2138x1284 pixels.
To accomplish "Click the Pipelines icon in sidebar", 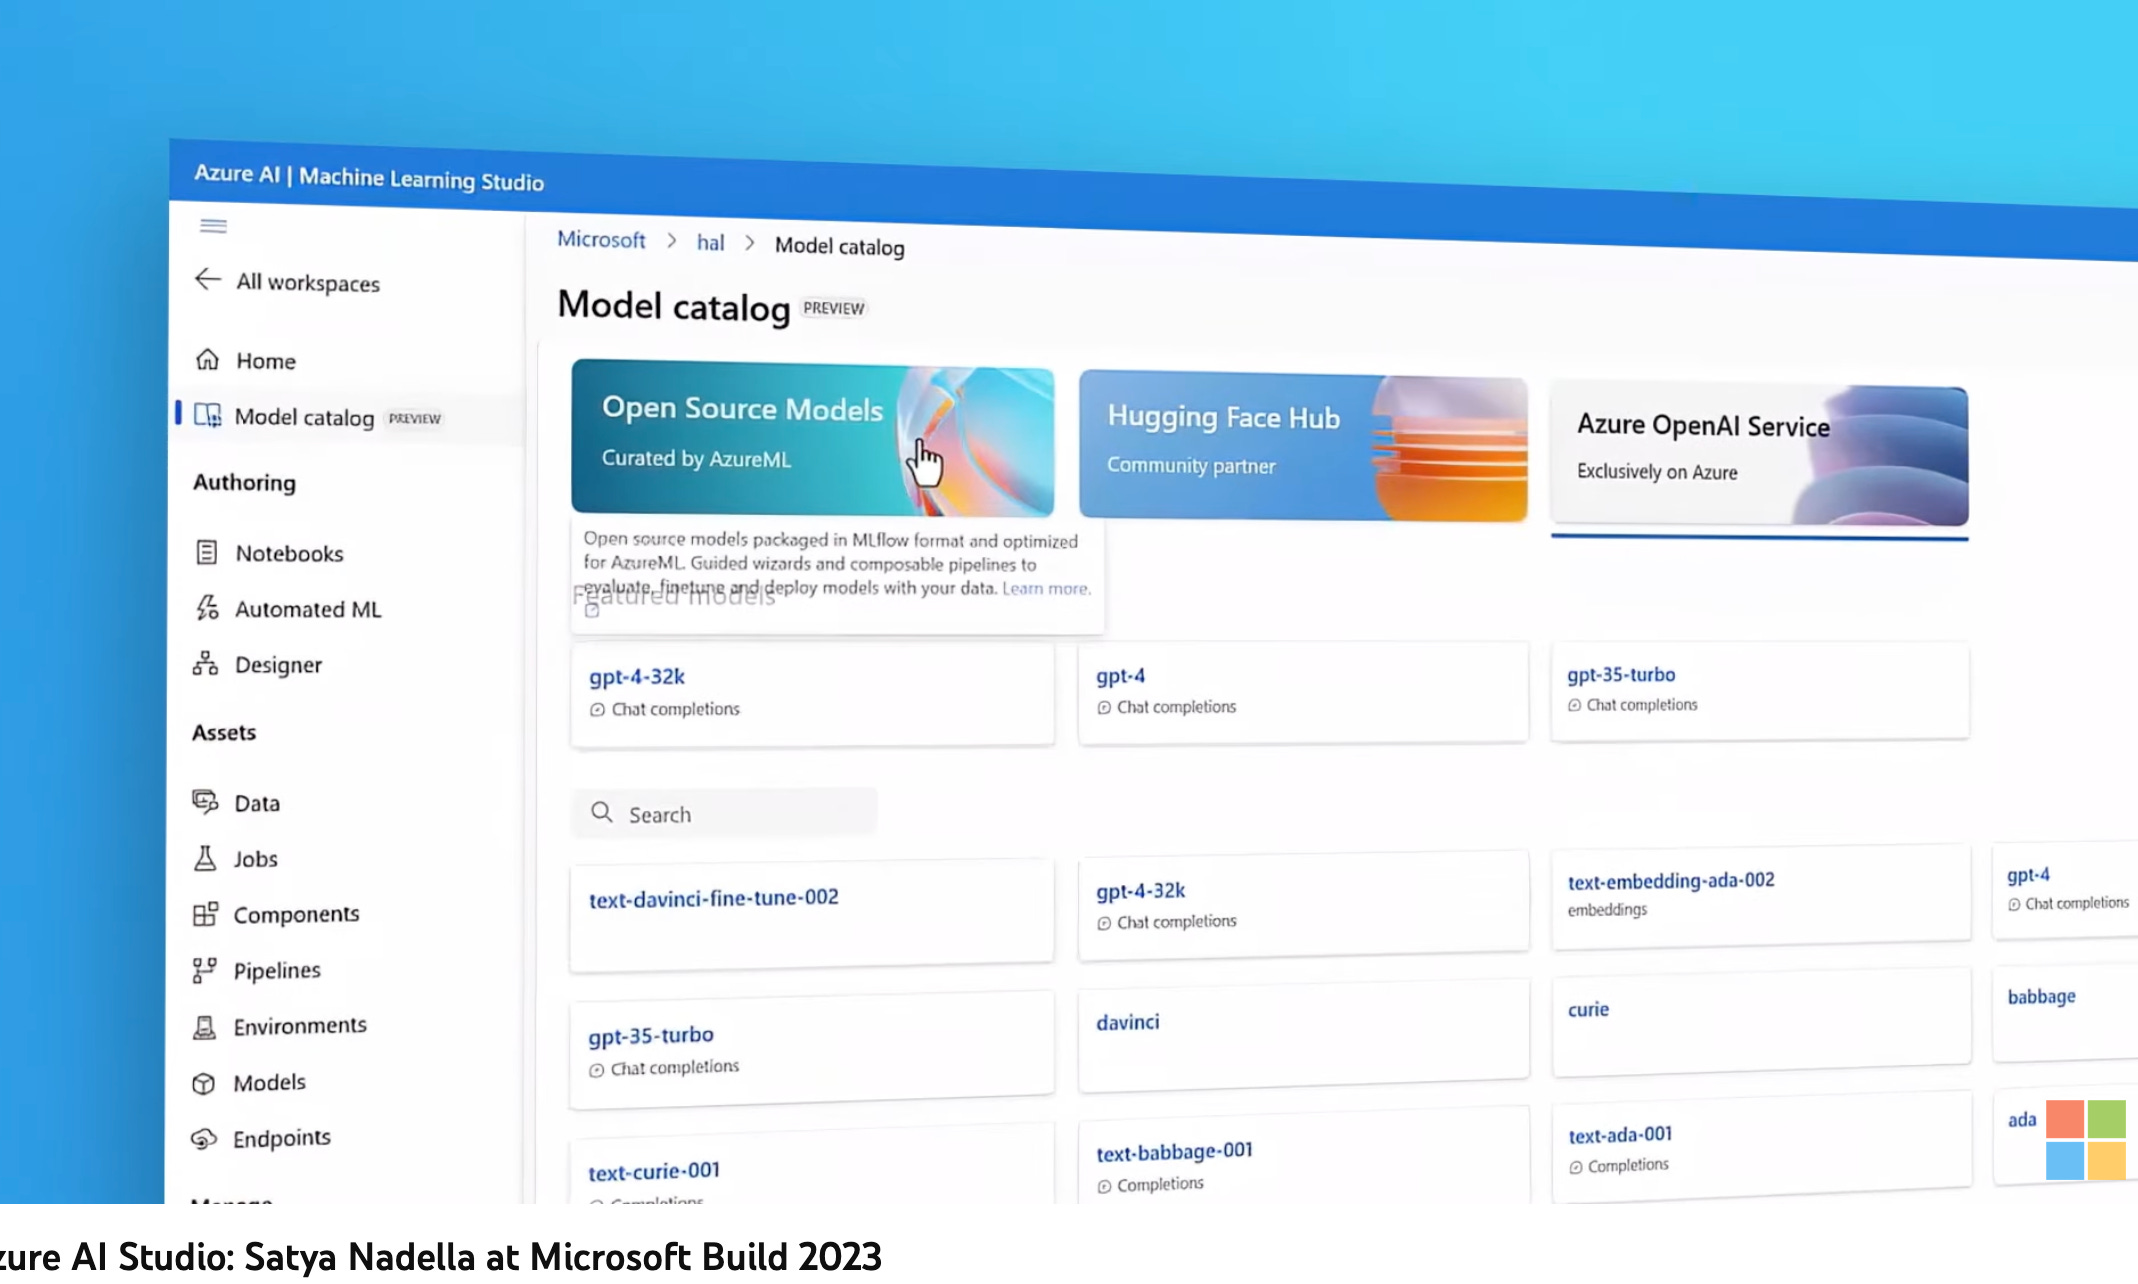I will (x=204, y=969).
